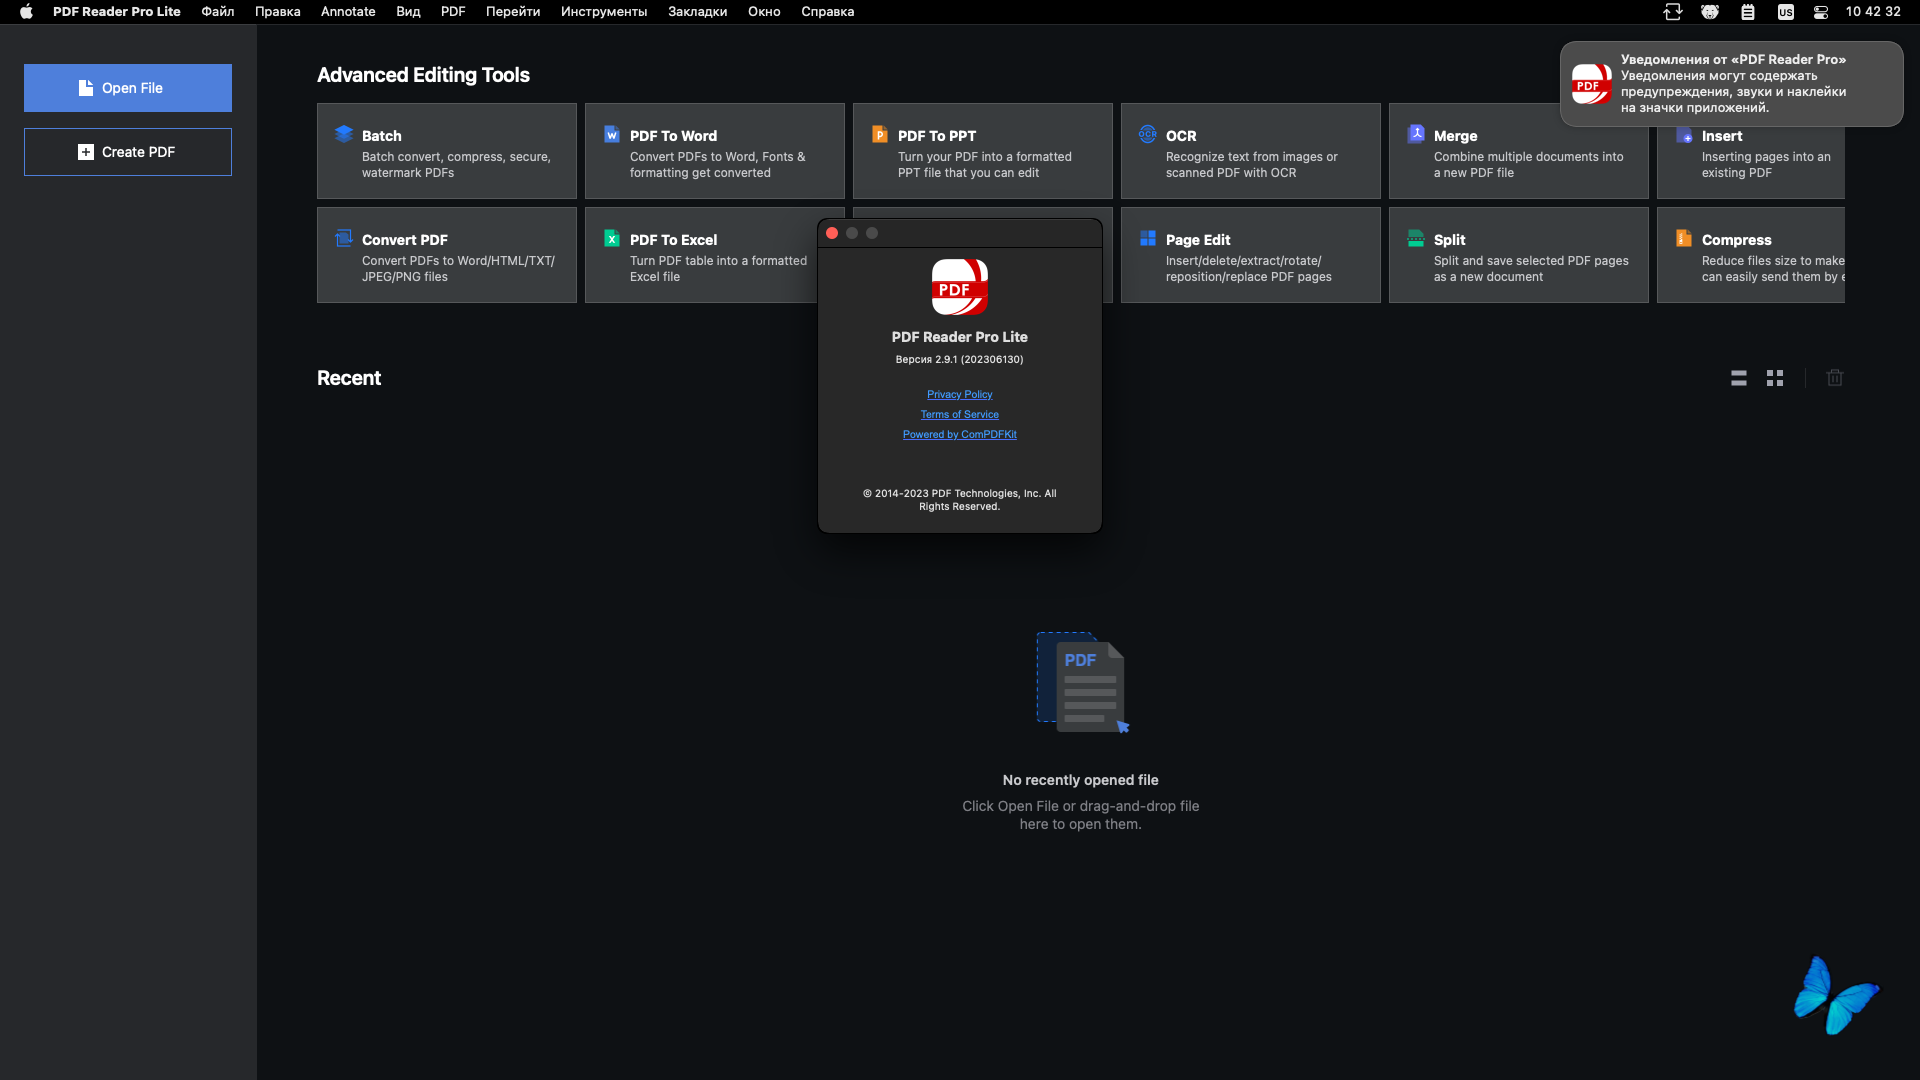Click the PDF Reader Pro notification banner
The height and width of the screenshot is (1080, 1920).
(1731, 84)
